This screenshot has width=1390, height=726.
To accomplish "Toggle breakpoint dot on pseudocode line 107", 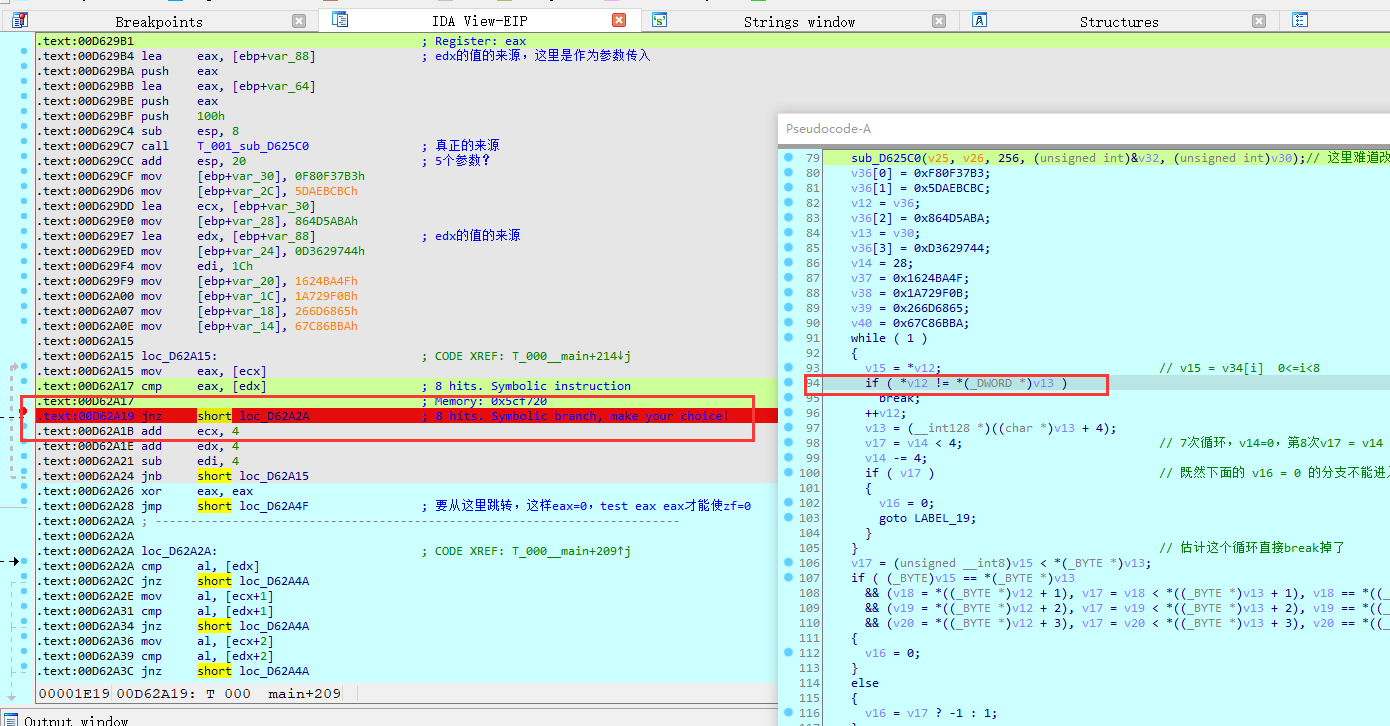I will (x=790, y=578).
